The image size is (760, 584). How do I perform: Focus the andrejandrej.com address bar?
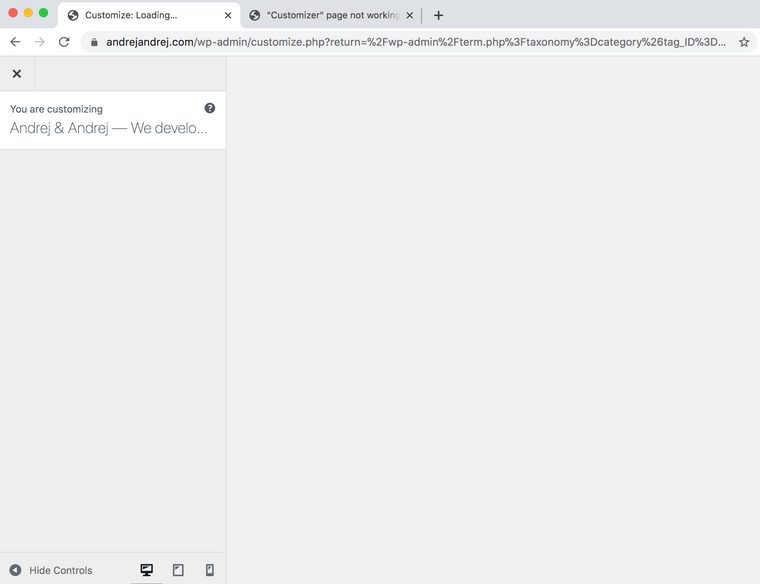tap(400, 42)
